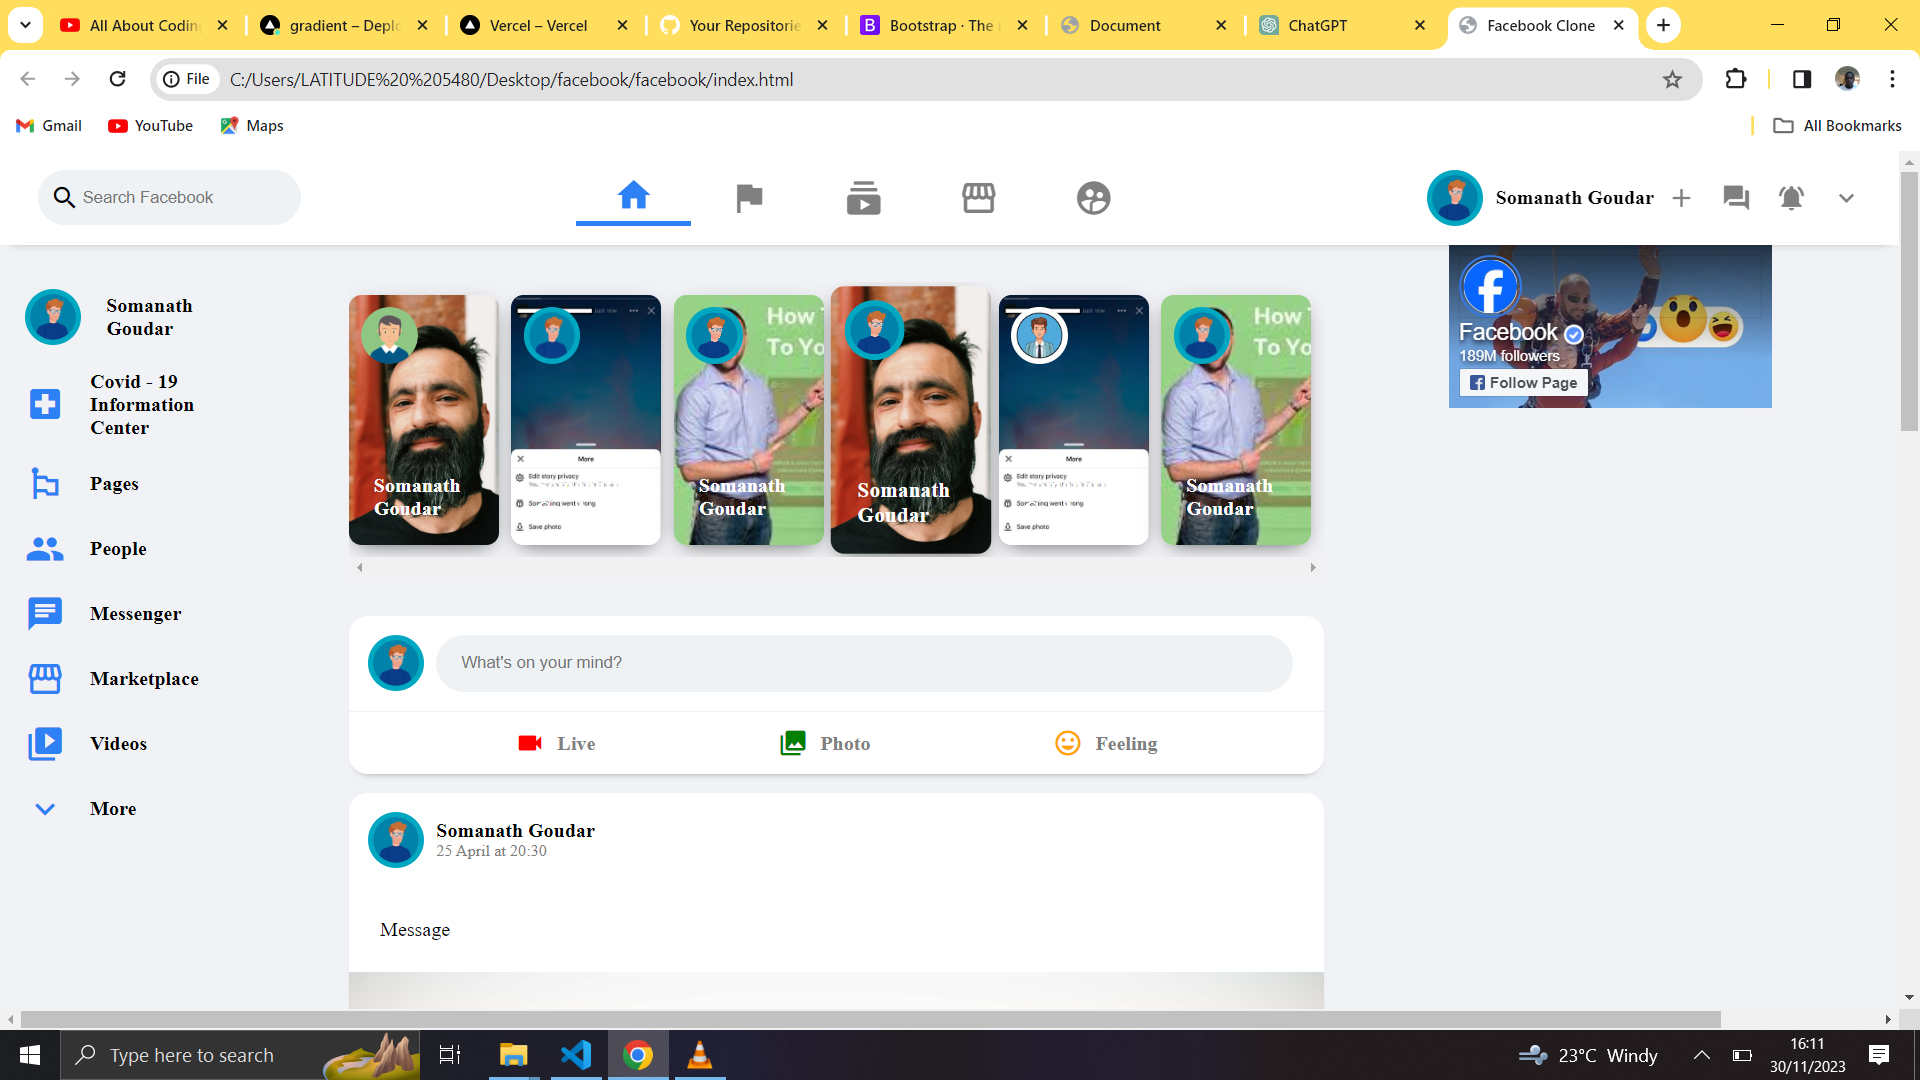Expand the account dropdown chevron in header
This screenshot has width=1920, height=1080.
1846,198
